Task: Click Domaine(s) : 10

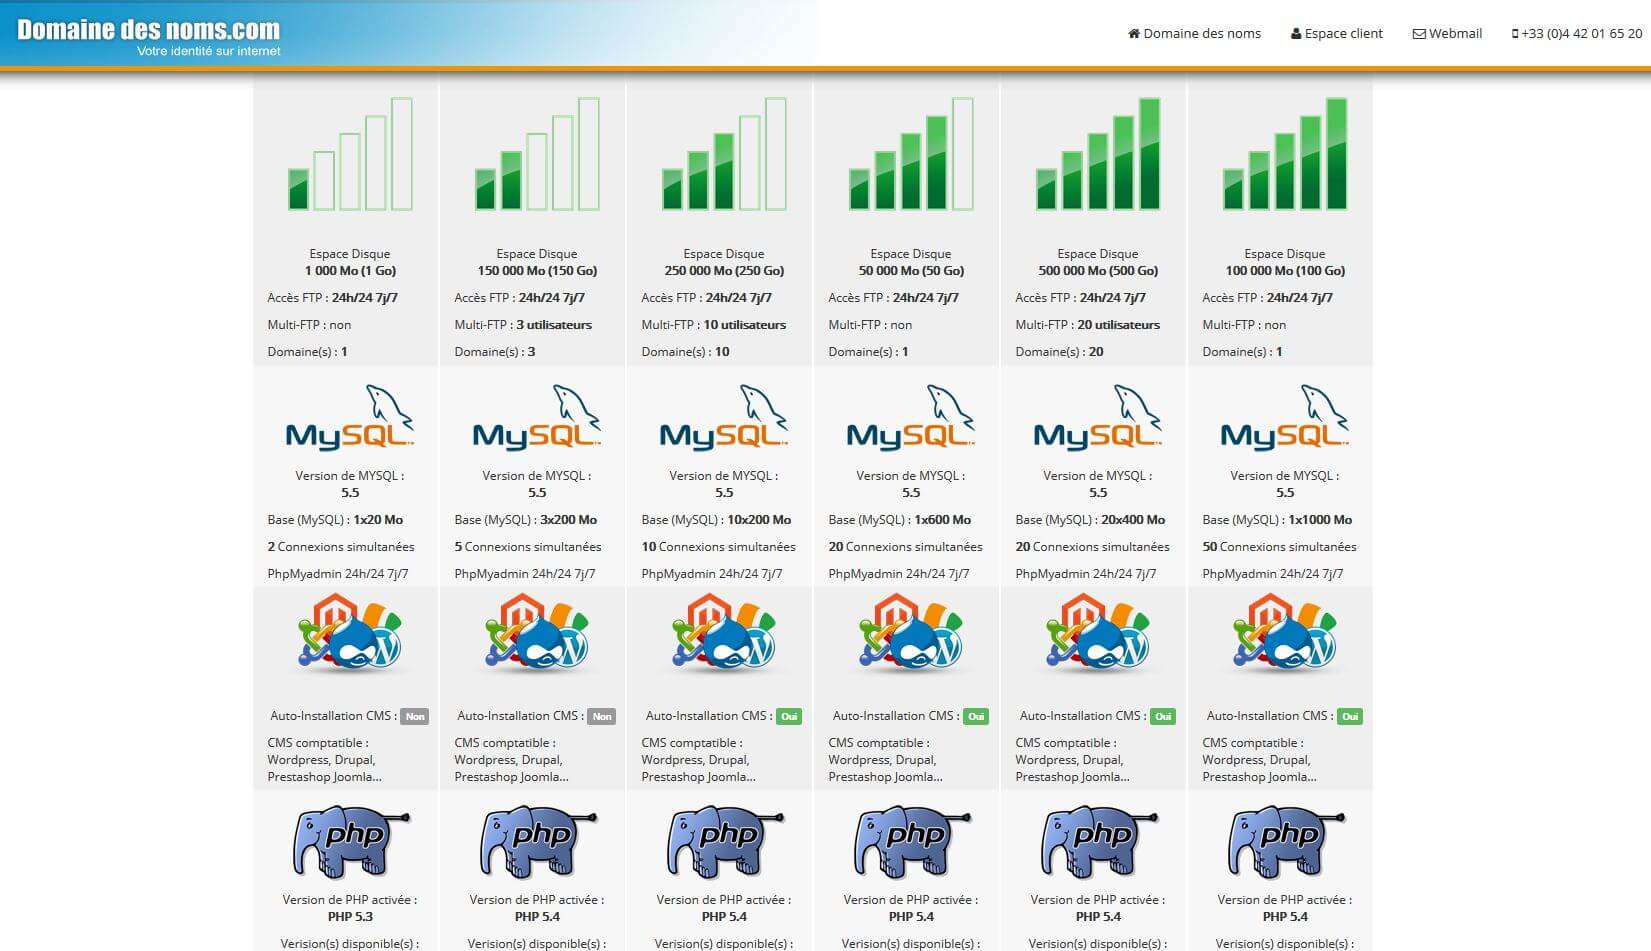Action: (685, 352)
